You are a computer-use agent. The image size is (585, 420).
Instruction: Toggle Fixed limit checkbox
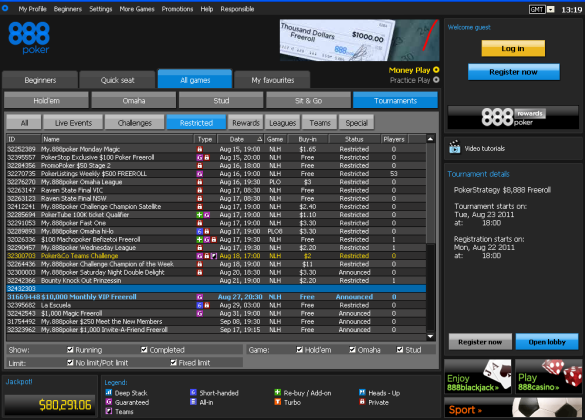(173, 363)
